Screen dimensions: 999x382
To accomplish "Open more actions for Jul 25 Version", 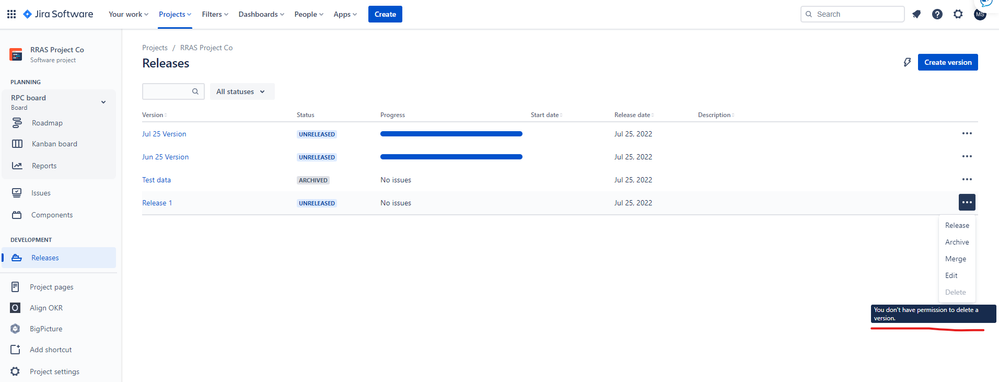I will pos(967,134).
